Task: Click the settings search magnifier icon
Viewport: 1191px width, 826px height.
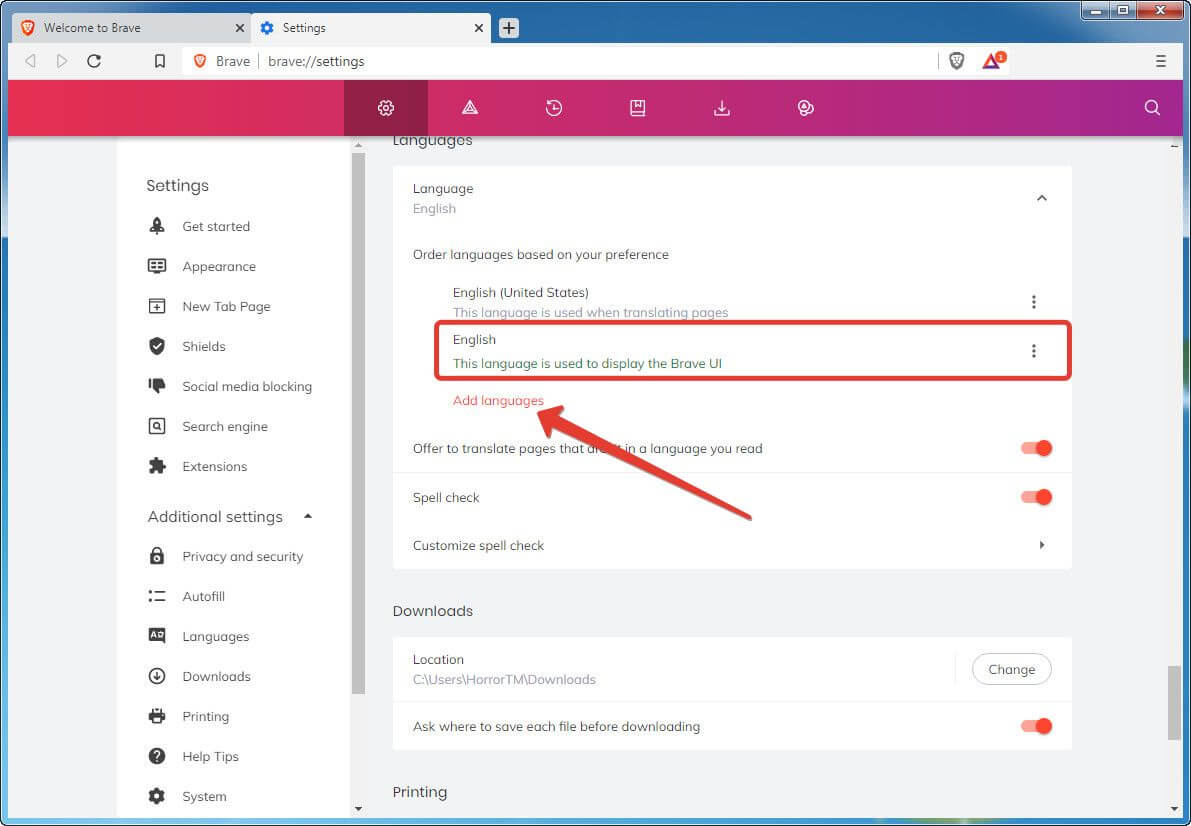Action: [1152, 108]
